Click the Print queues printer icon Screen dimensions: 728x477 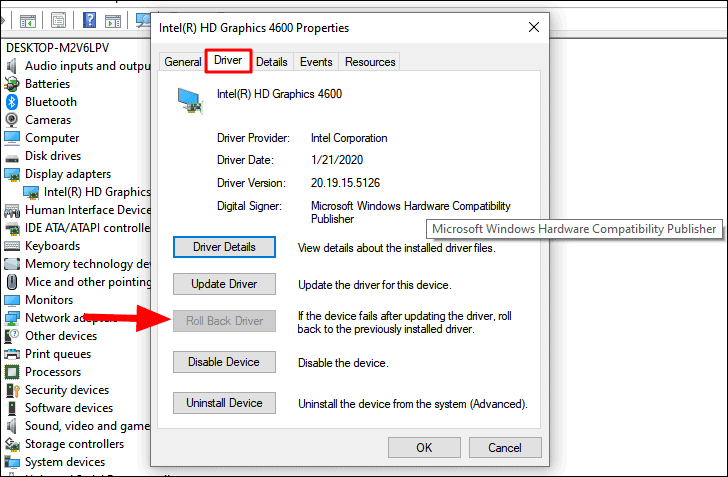coord(12,354)
